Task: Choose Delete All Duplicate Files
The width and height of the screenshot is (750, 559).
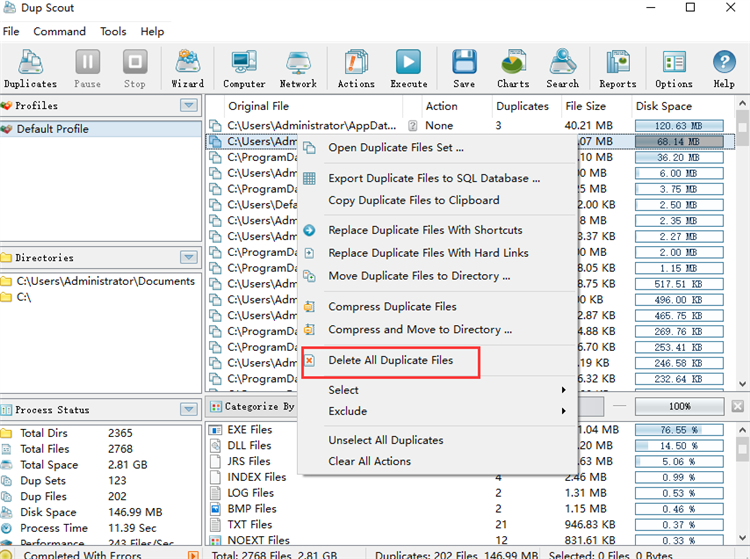Action: [x=391, y=360]
